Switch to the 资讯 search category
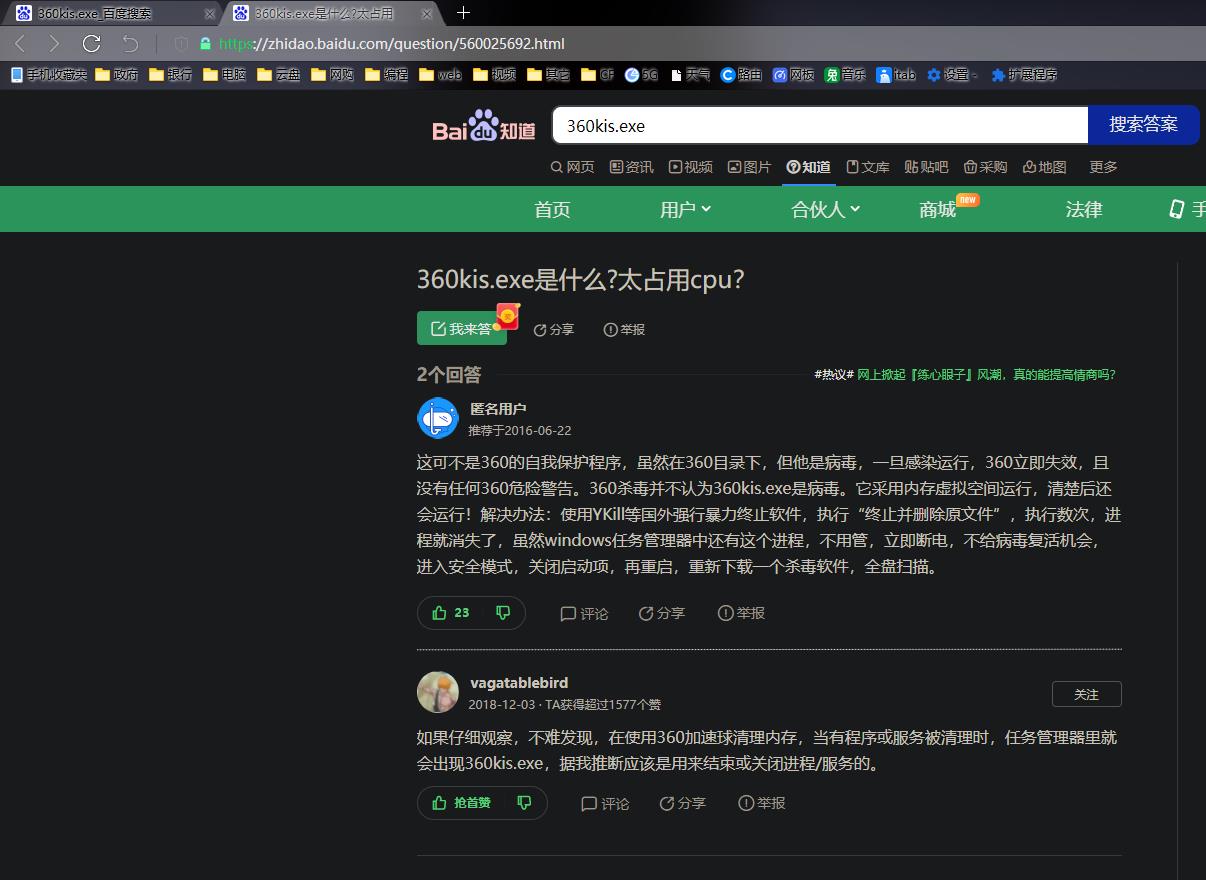 tap(632, 167)
